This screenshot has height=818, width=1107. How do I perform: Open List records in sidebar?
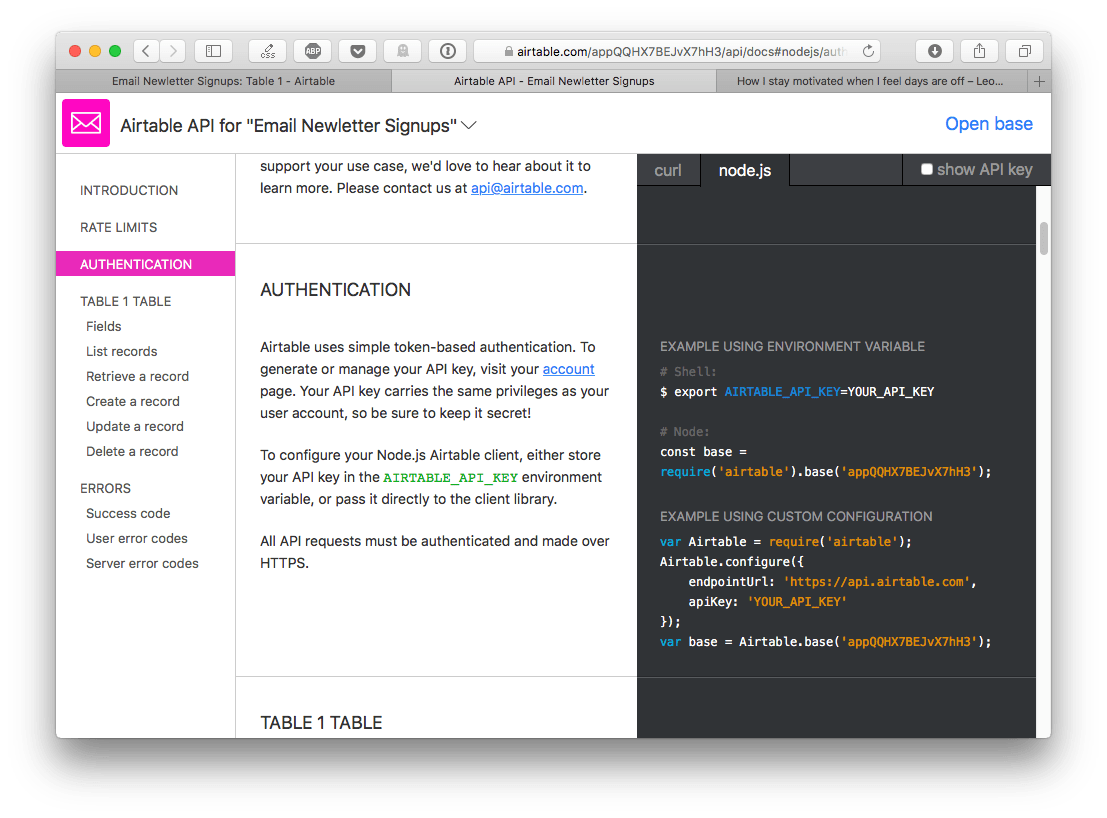pos(121,351)
